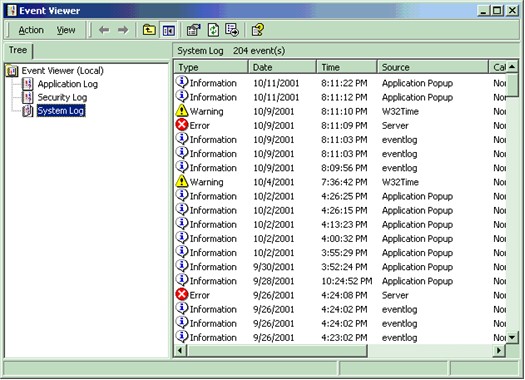The height and width of the screenshot is (380, 525).
Task: Select the Information event at 8:11:12 PM
Action: (x=341, y=97)
